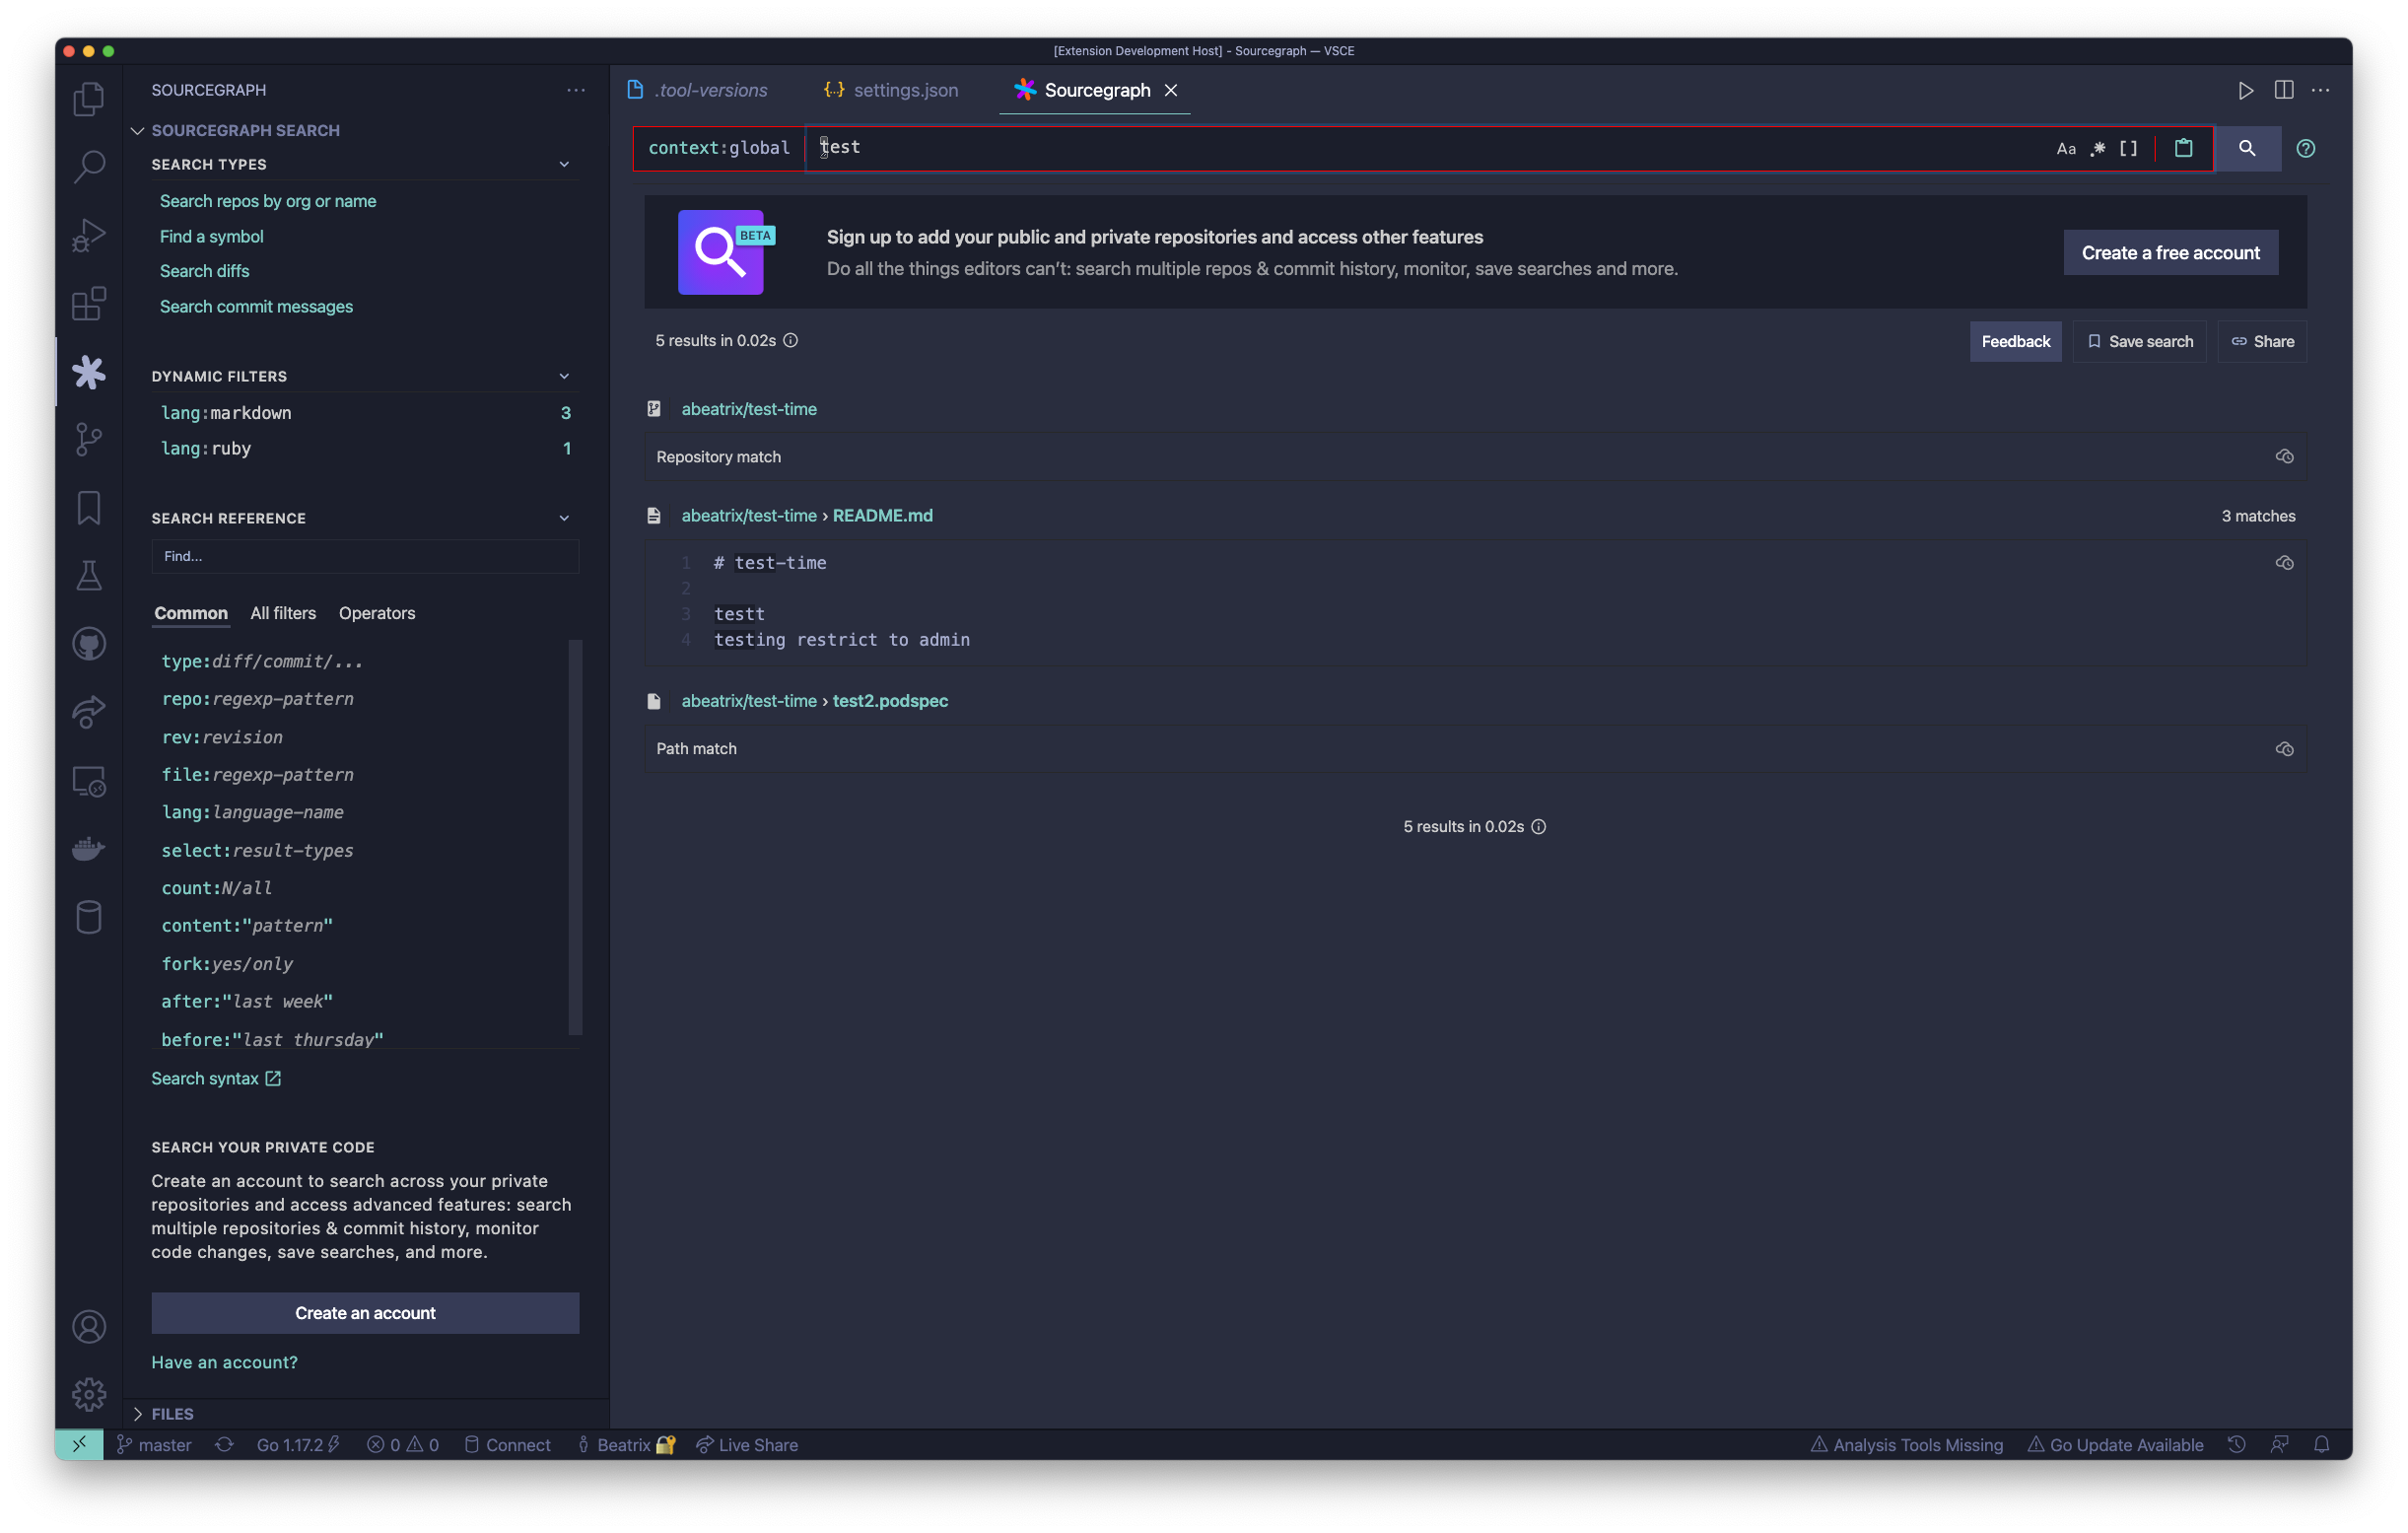Image resolution: width=2408 pixels, height=1533 pixels.
Task: Open the Extensions view icon
Action: (88, 303)
